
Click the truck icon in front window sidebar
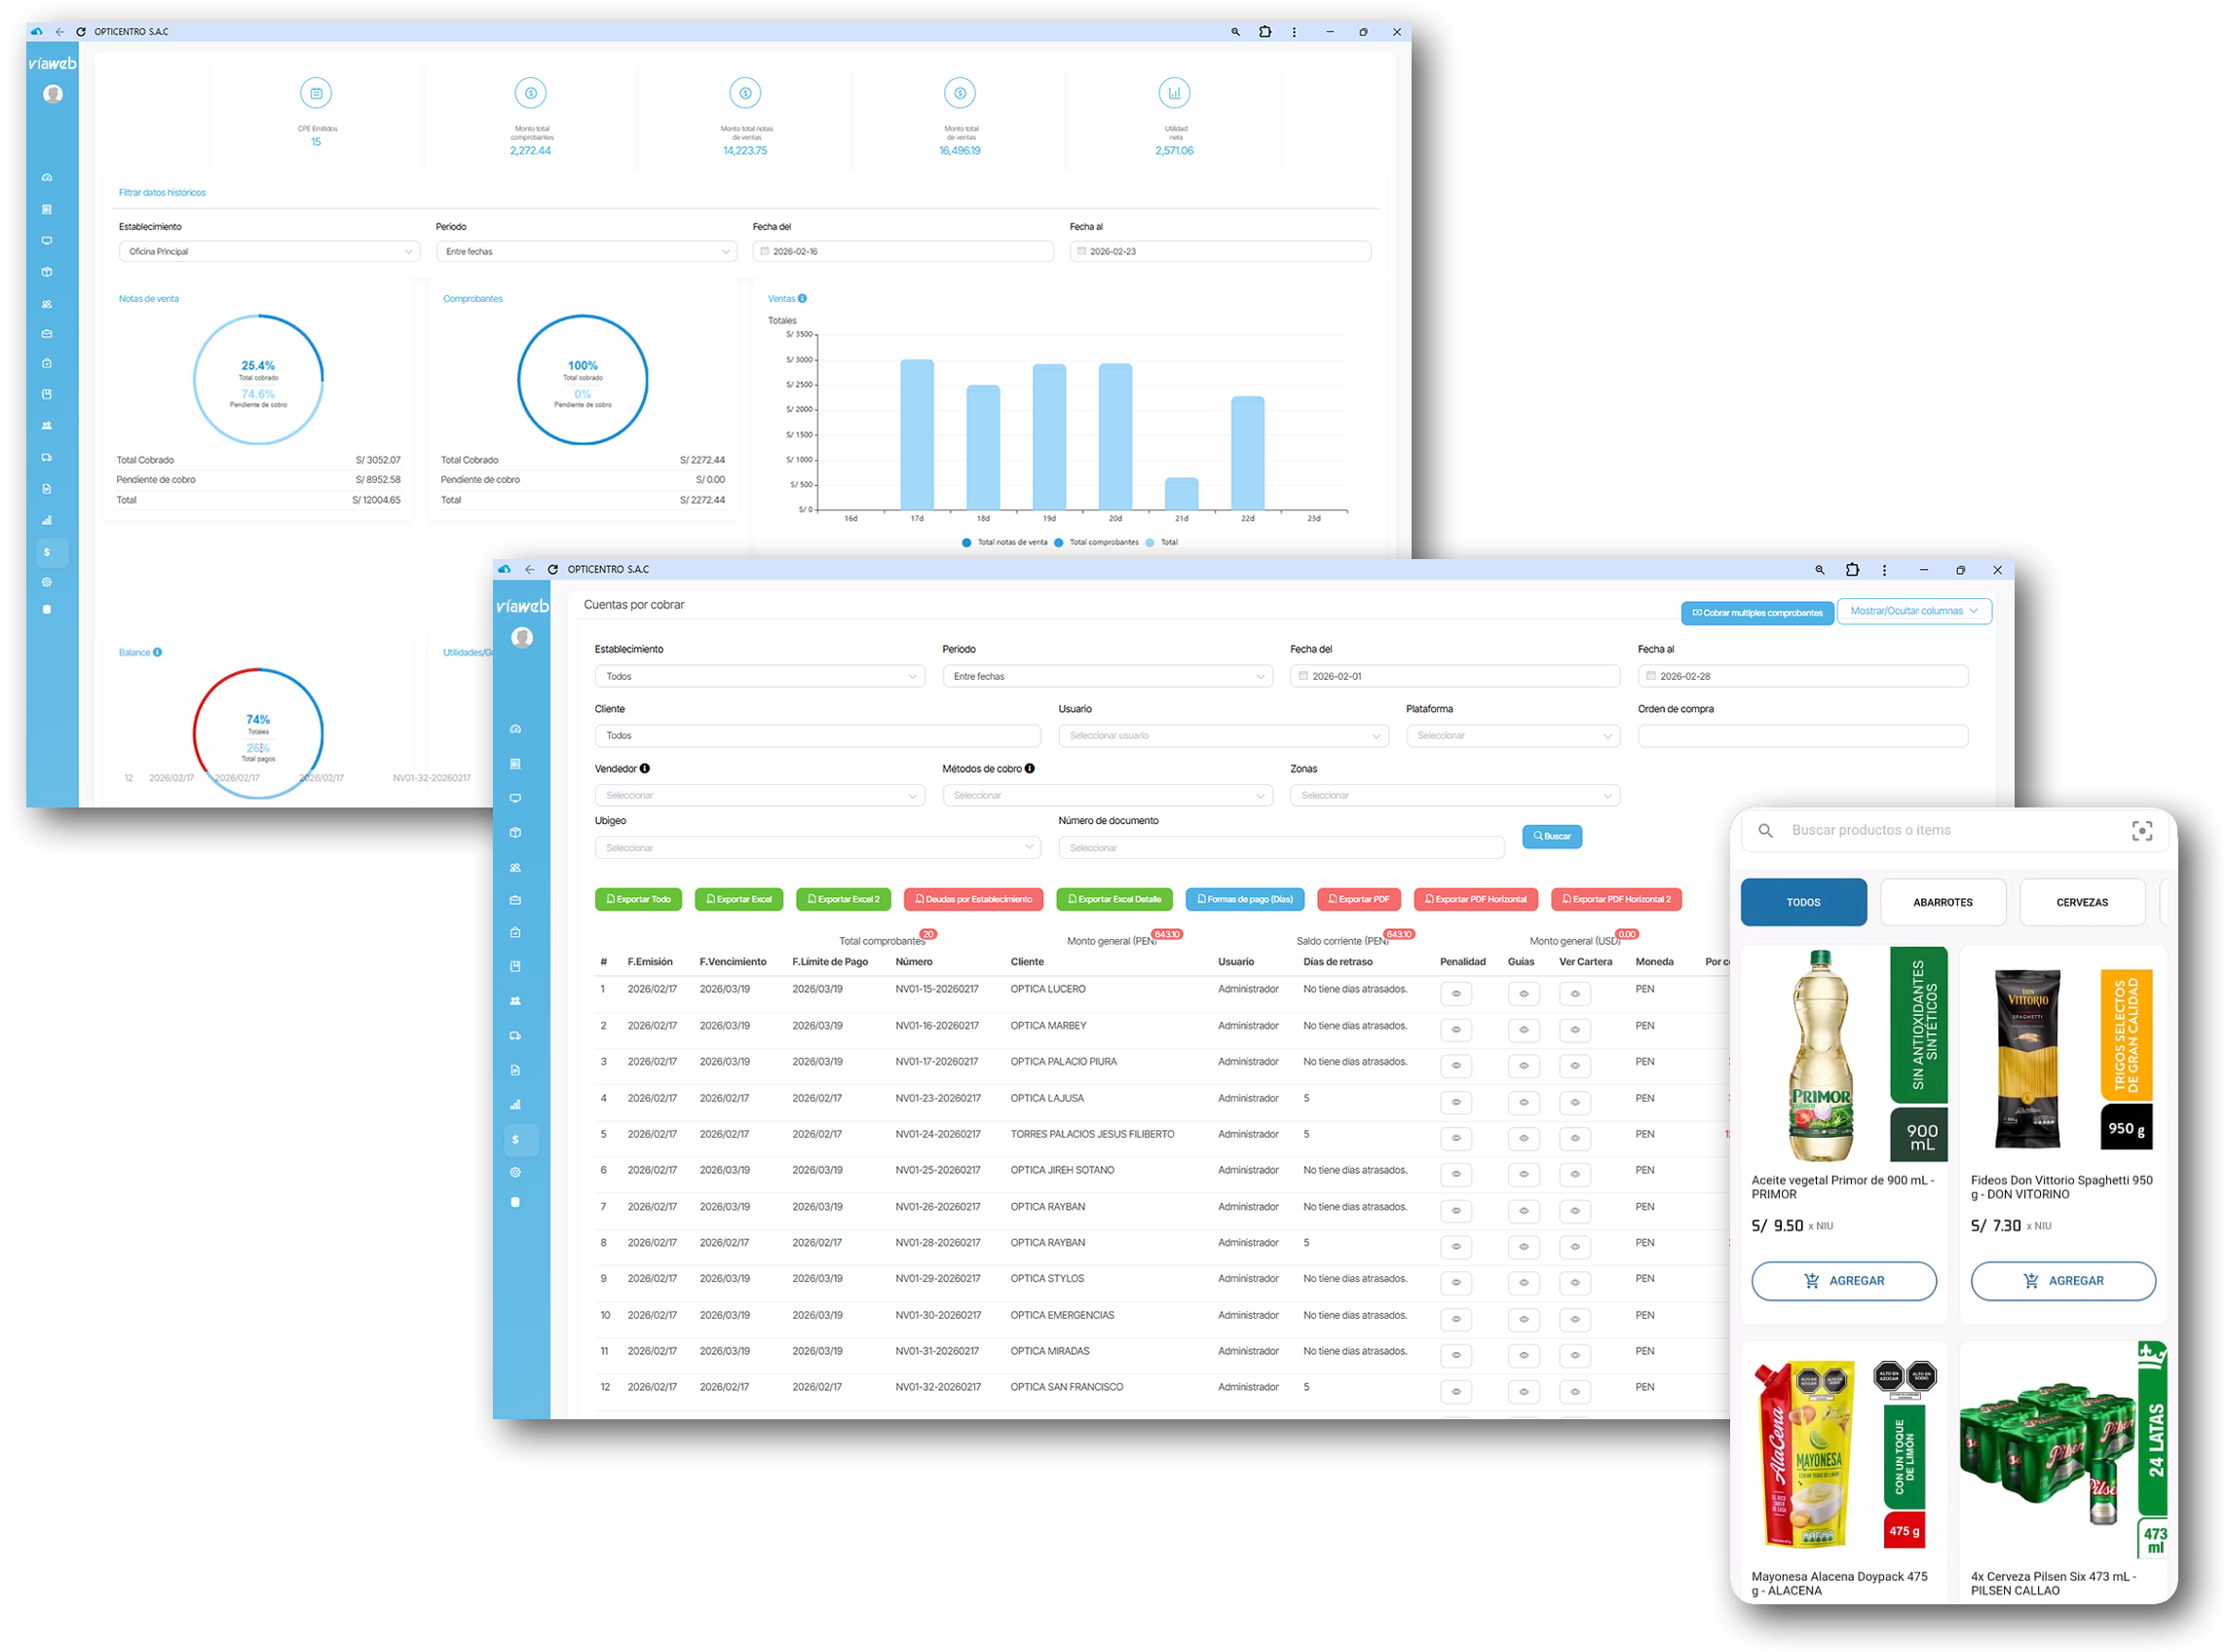click(x=516, y=1036)
